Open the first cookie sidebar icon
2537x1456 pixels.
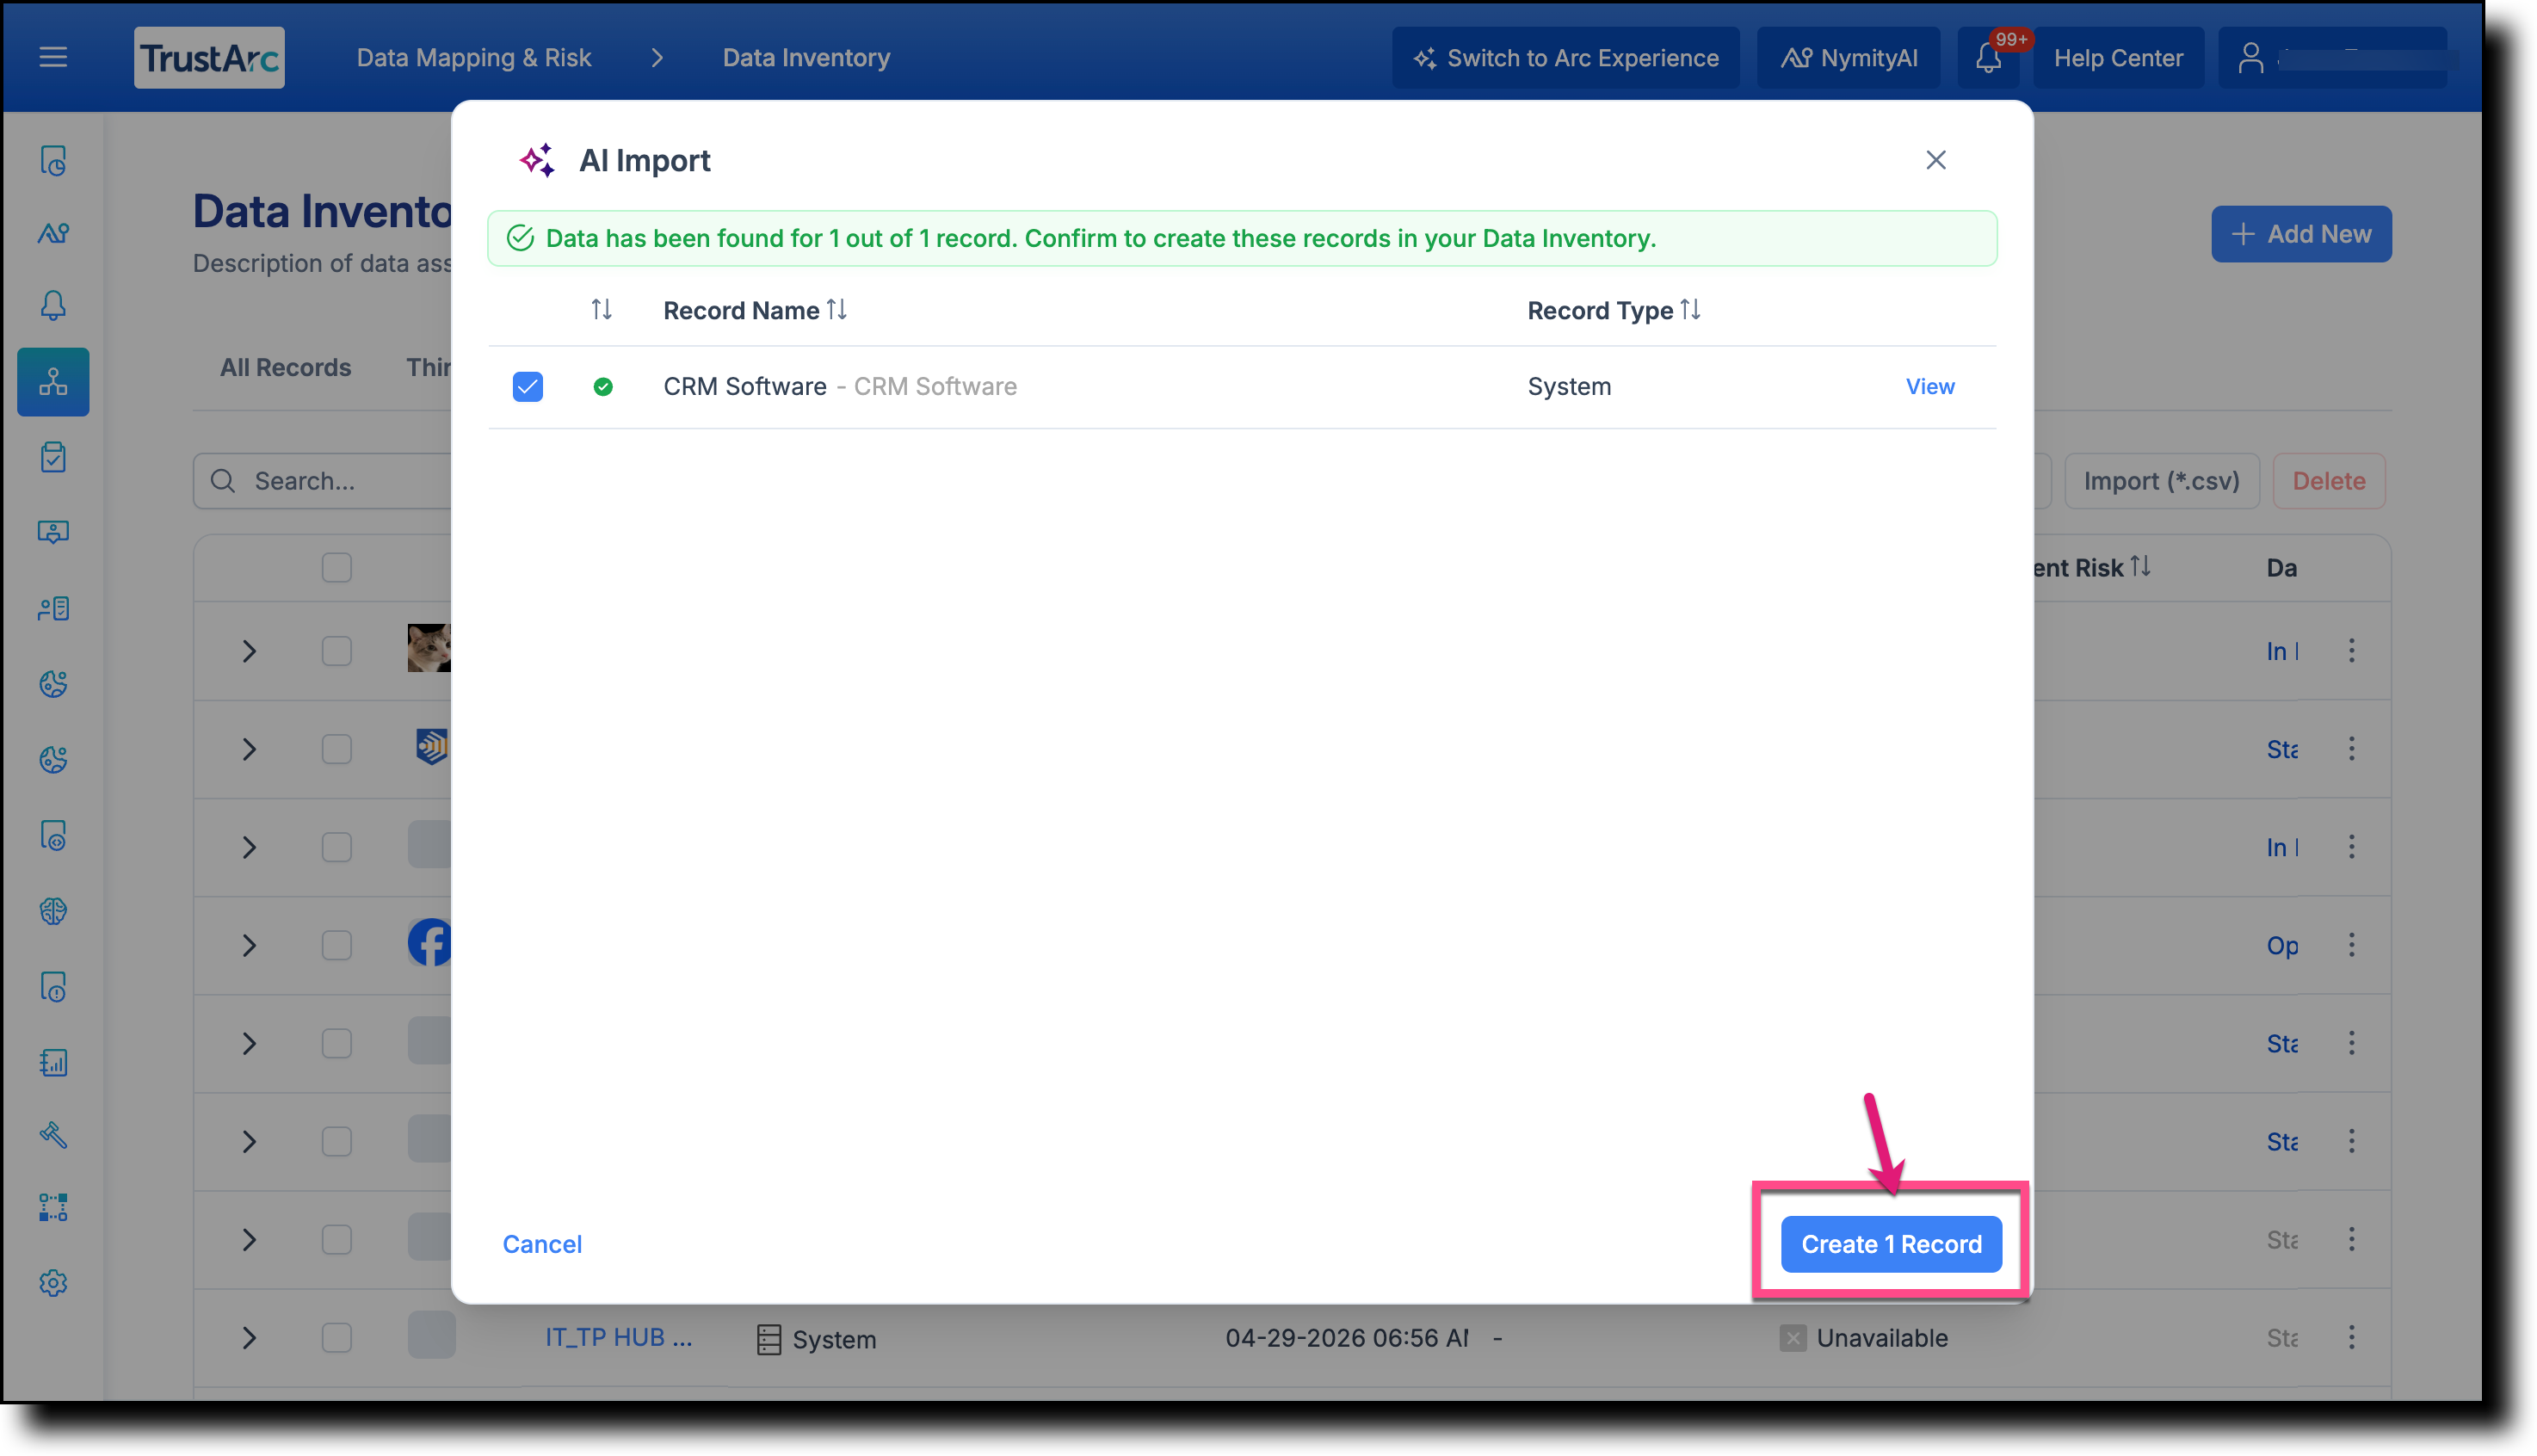point(53,684)
